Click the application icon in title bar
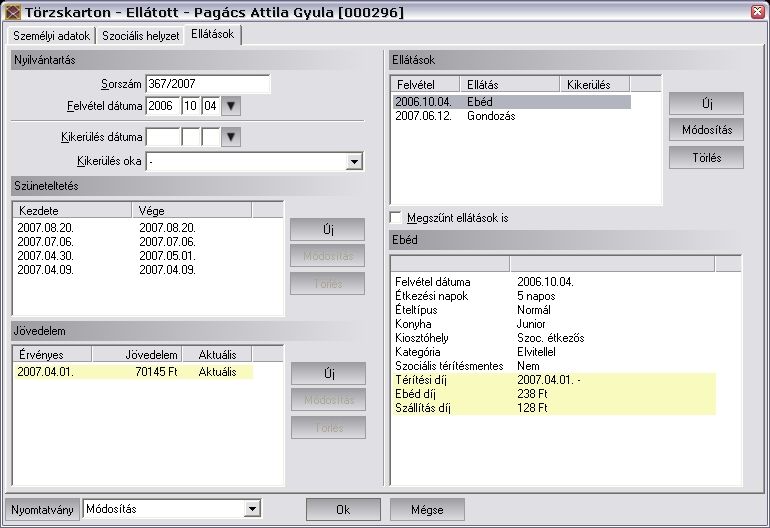Viewport: 770px width, 528px height. coord(13,13)
